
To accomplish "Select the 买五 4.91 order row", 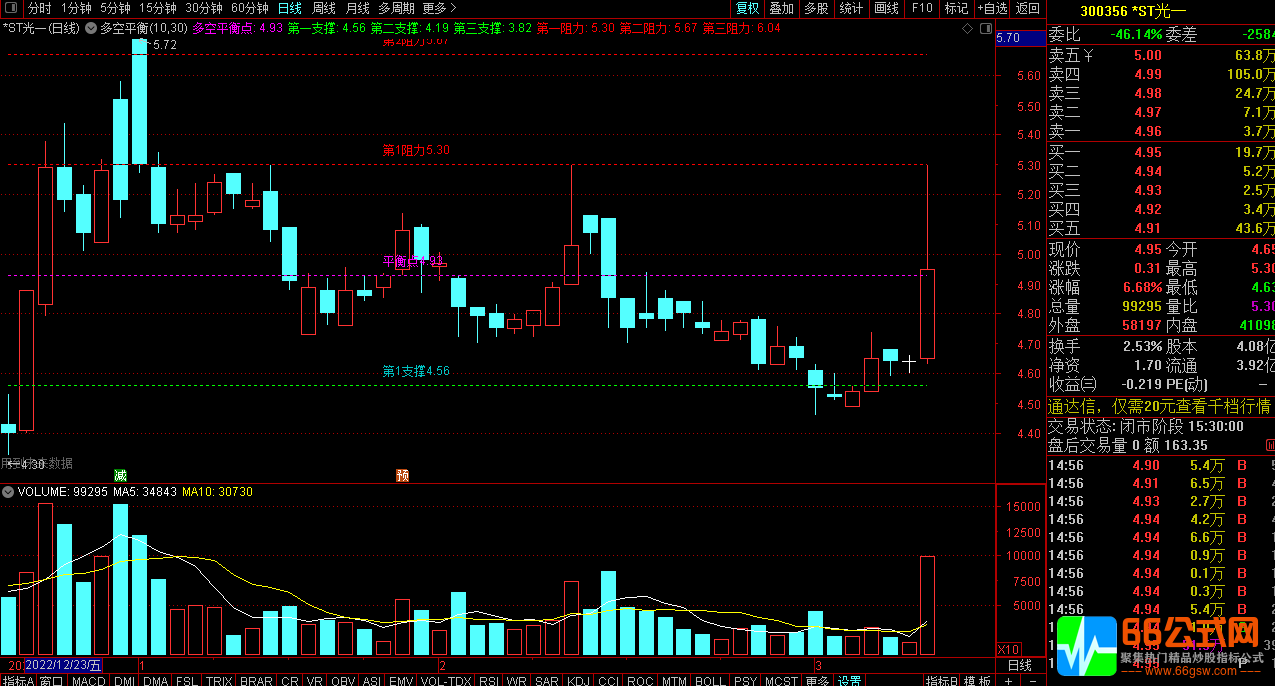I will point(1161,228).
